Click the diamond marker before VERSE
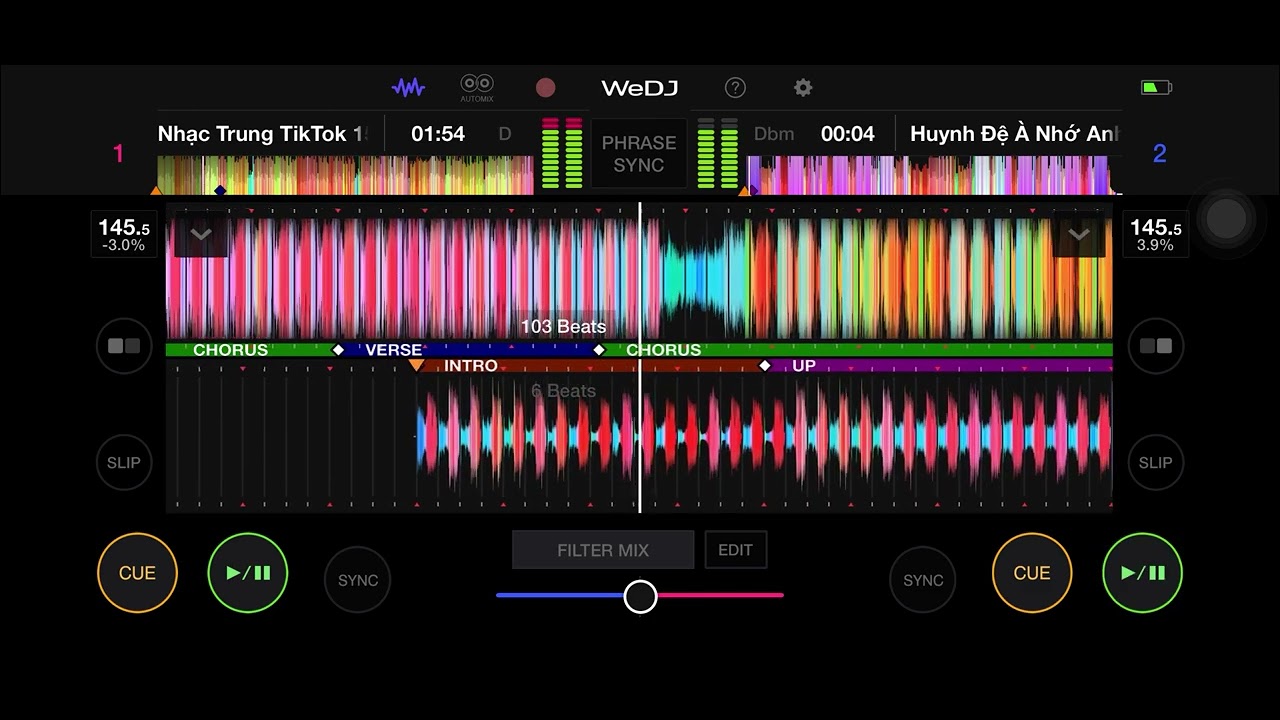Image resolution: width=1280 pixels, height=720 pixels. [338, 350]
